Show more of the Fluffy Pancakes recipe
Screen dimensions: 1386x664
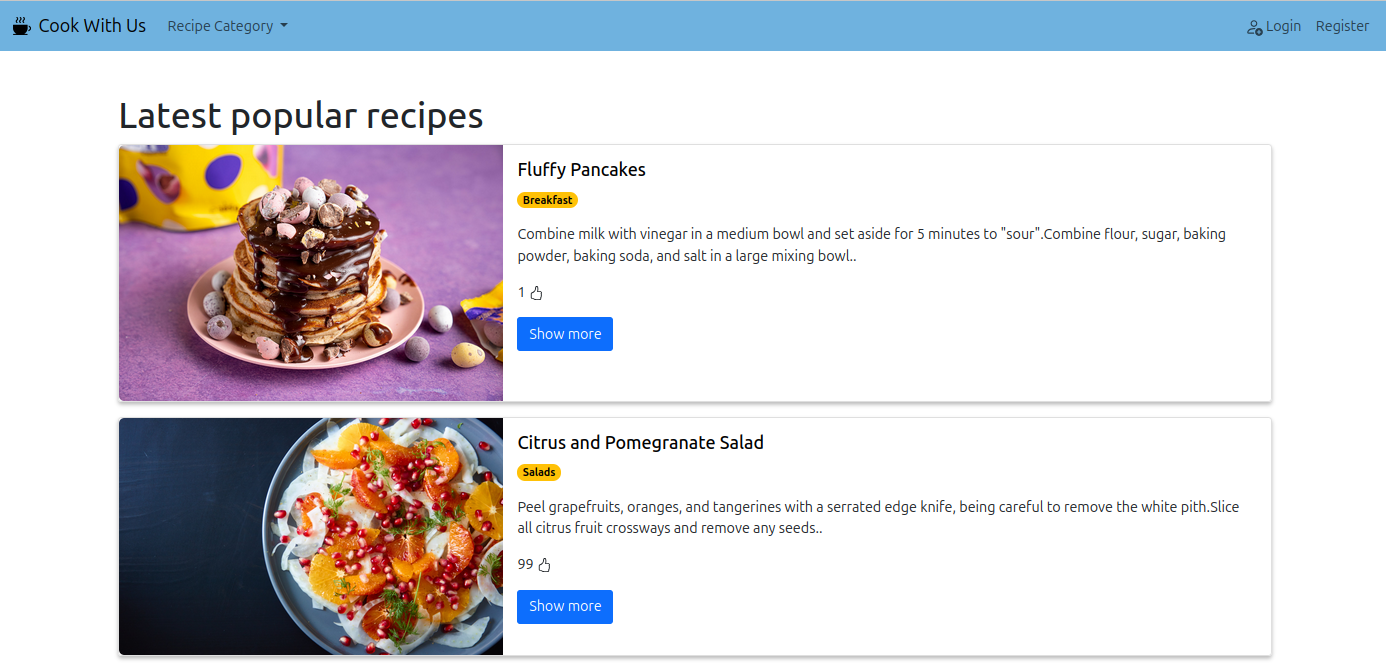click(x=565, y=334)
